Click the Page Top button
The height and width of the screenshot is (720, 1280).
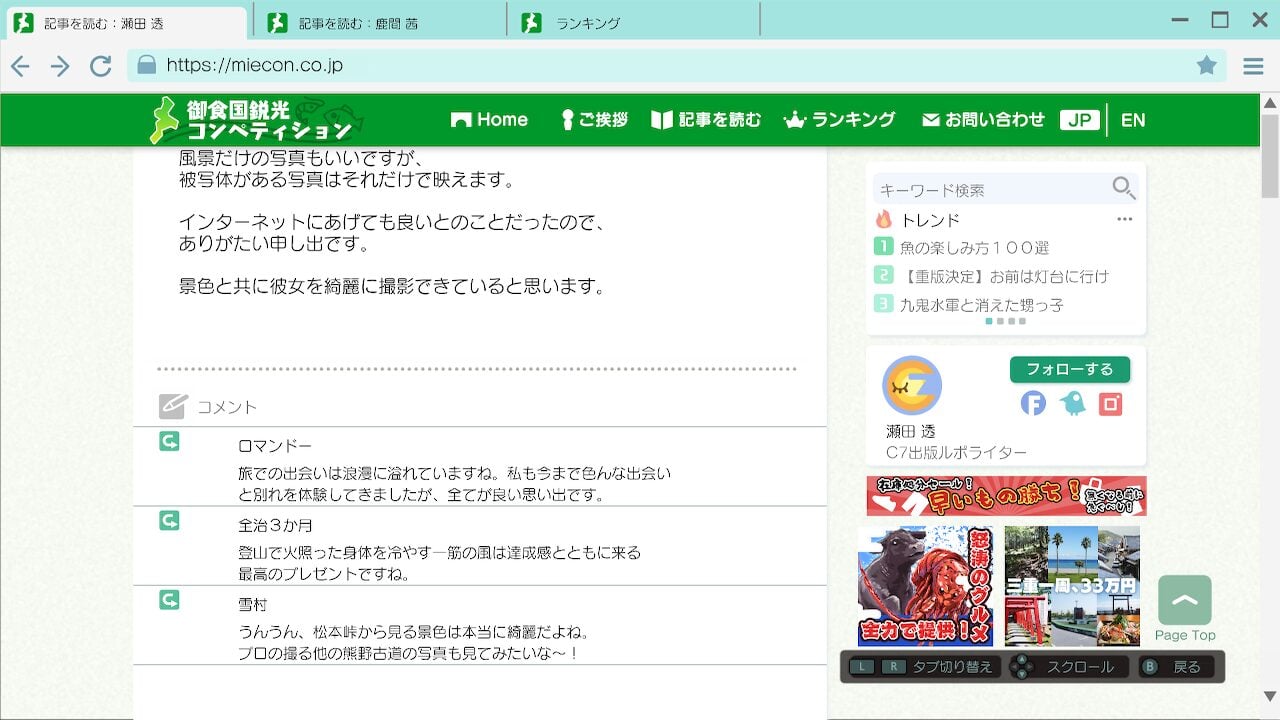click(1185, 602)
